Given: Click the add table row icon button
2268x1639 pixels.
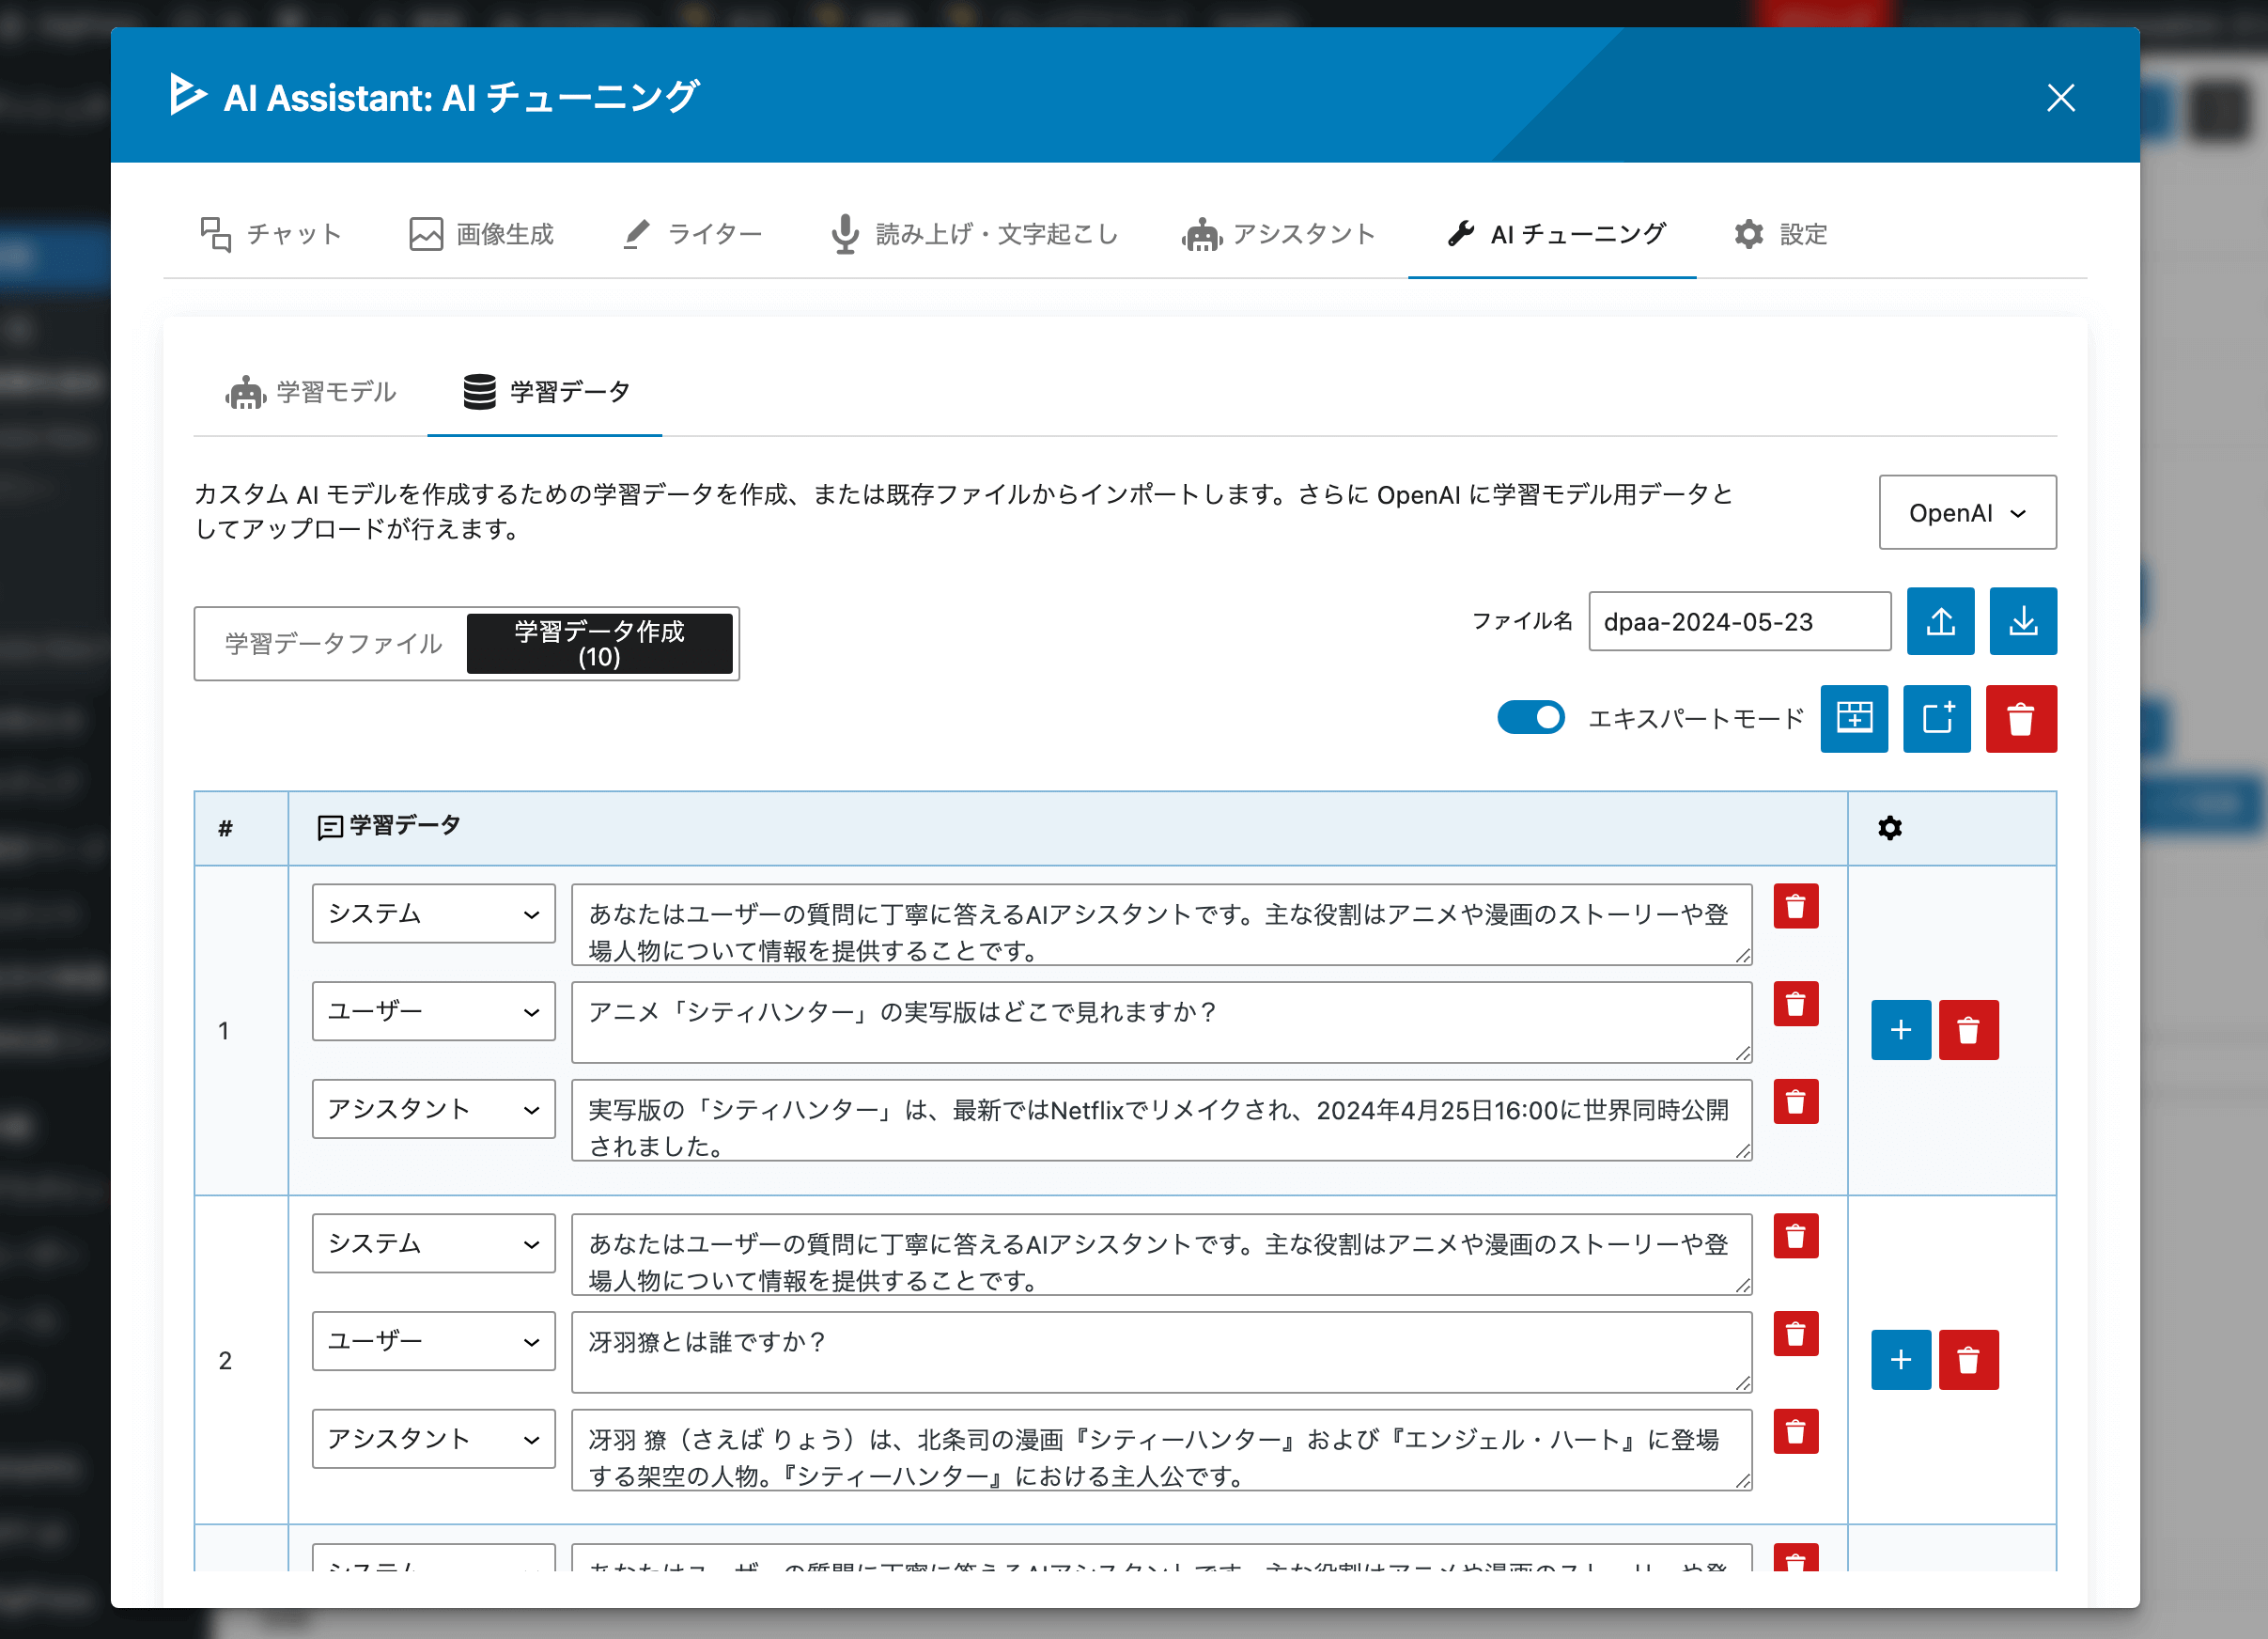Looking at the screenshot, I should [1854, 718].
